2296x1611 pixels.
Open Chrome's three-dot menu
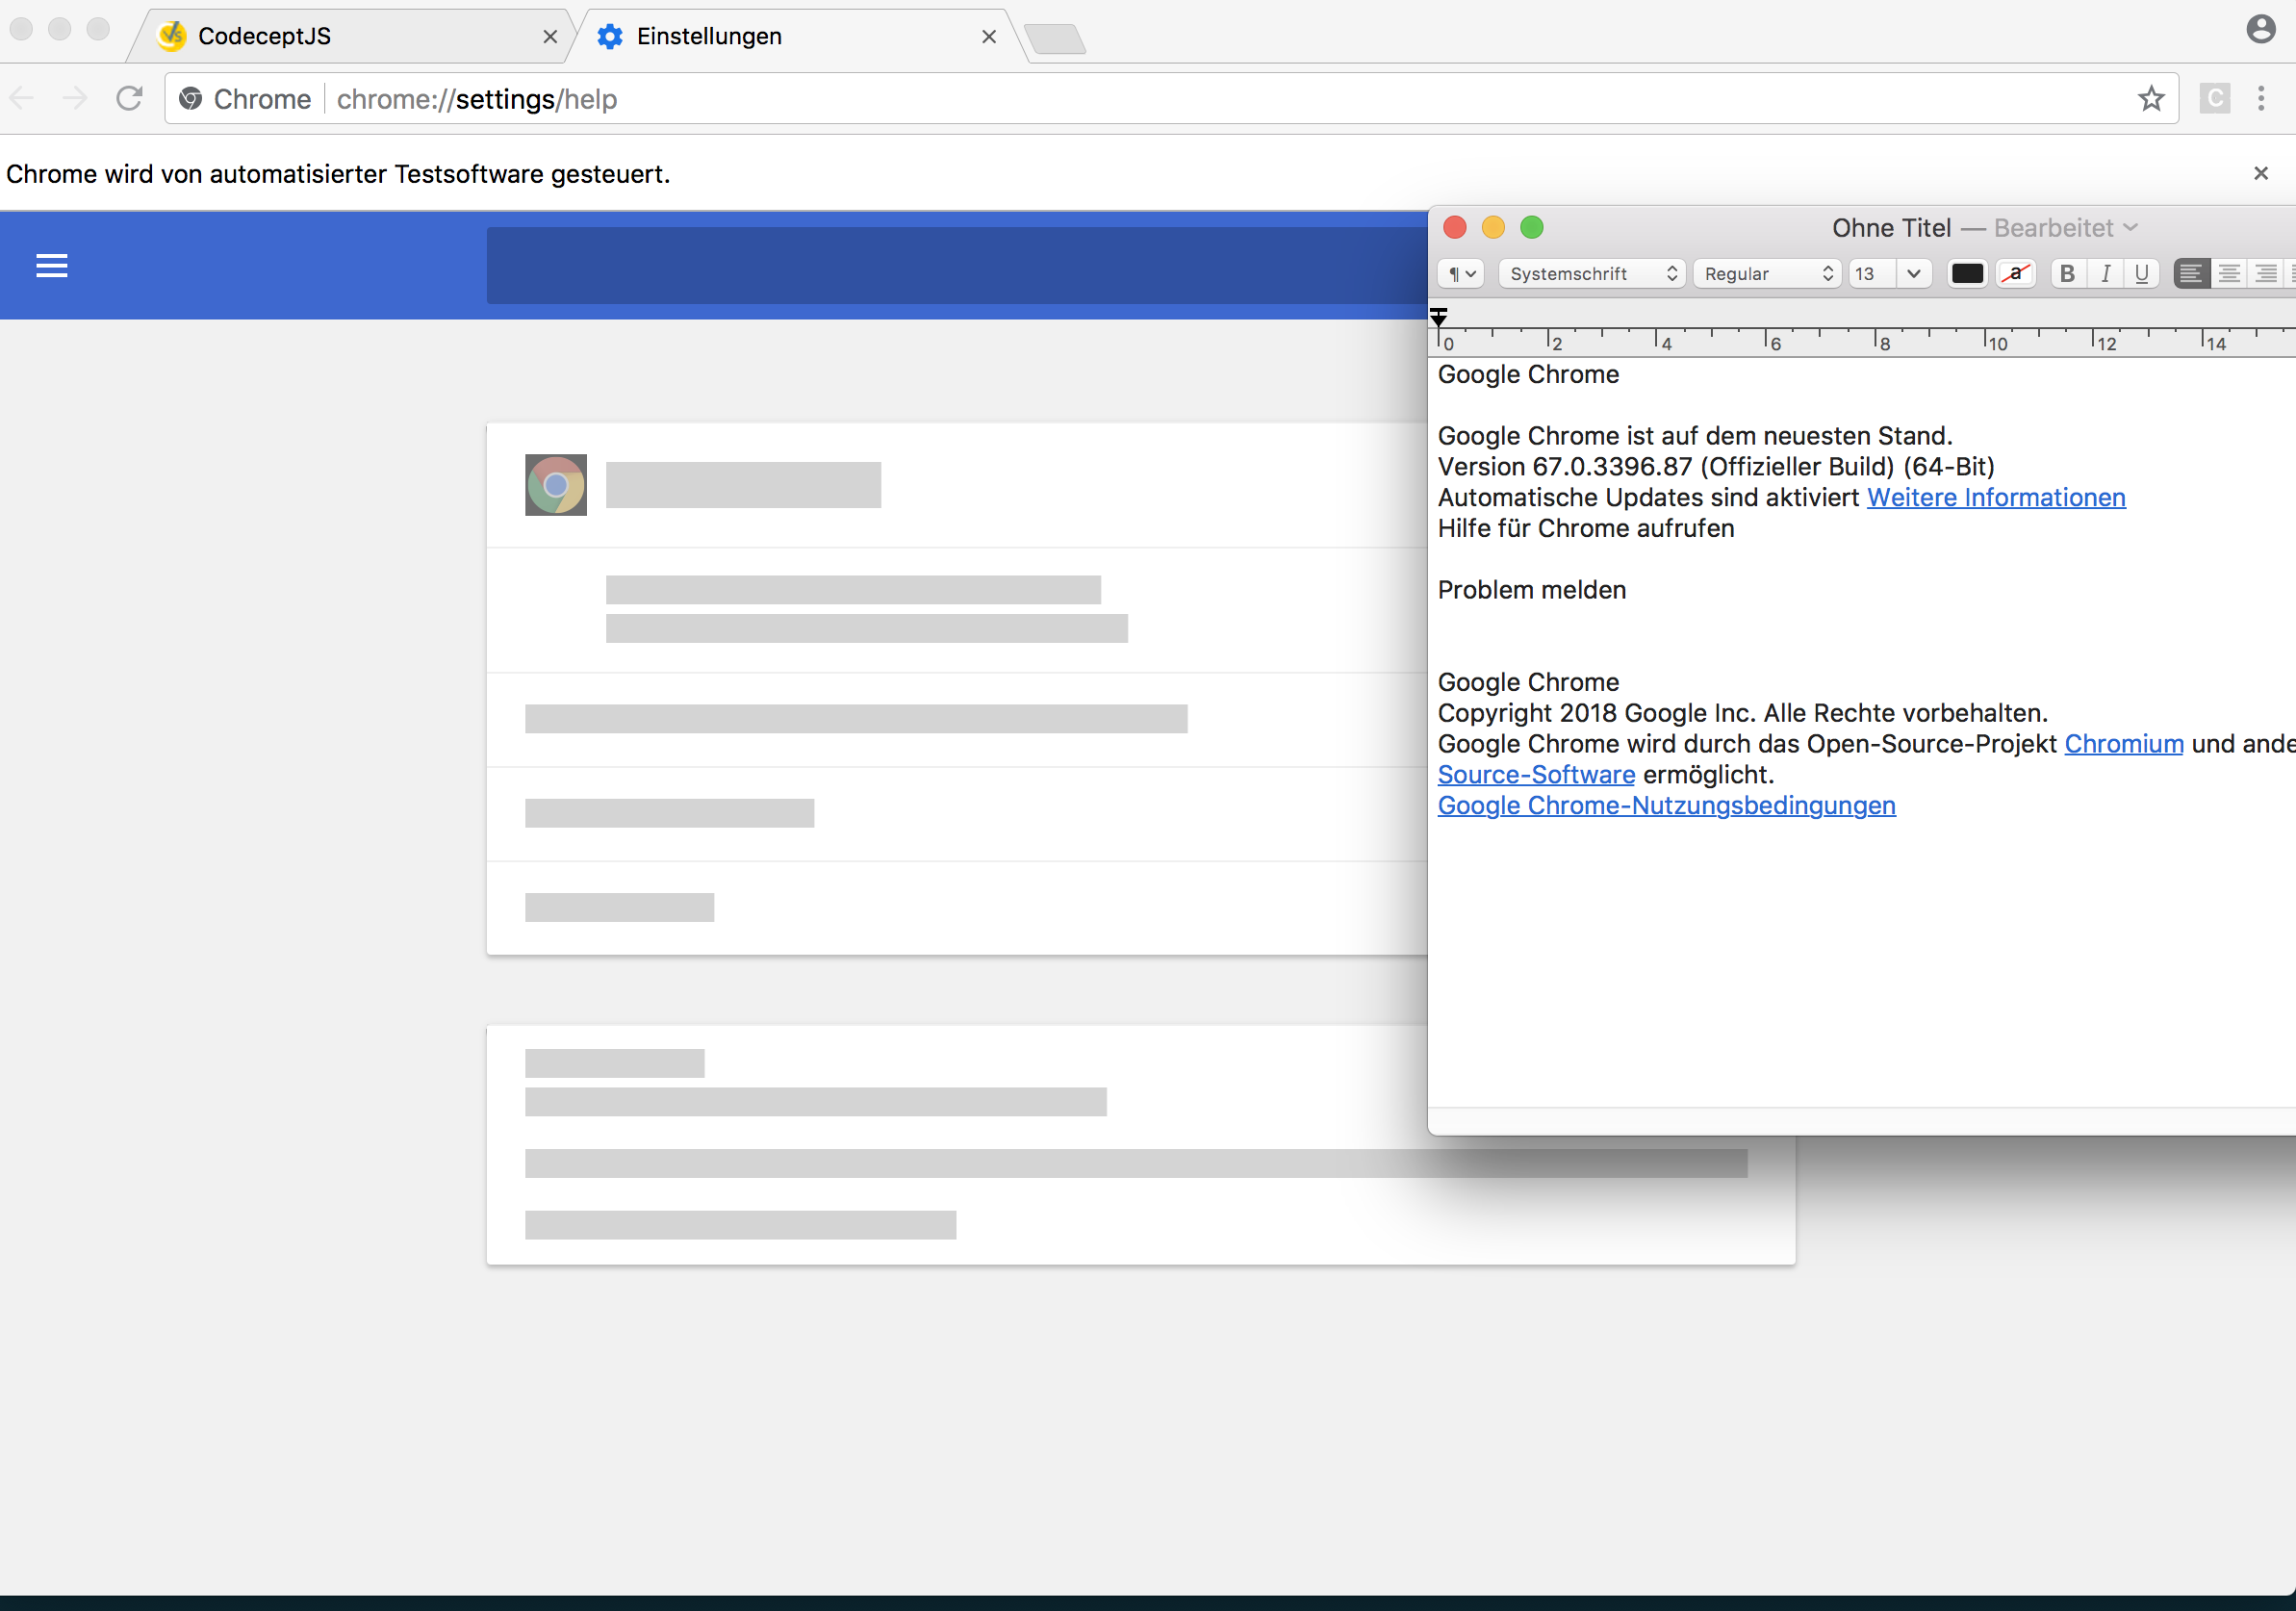2261,98
